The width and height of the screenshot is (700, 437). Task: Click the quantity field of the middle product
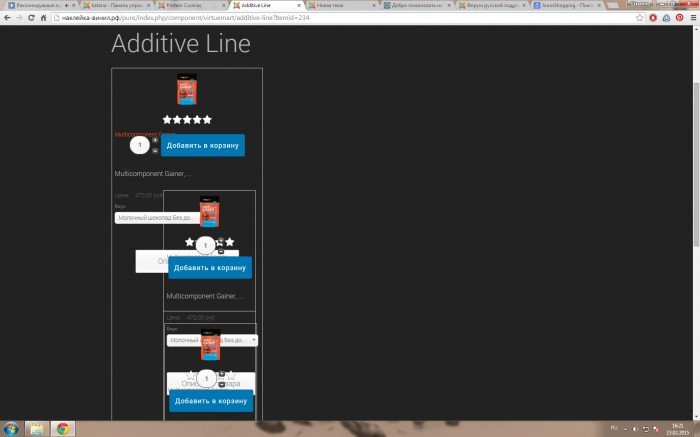pos(205,245)
